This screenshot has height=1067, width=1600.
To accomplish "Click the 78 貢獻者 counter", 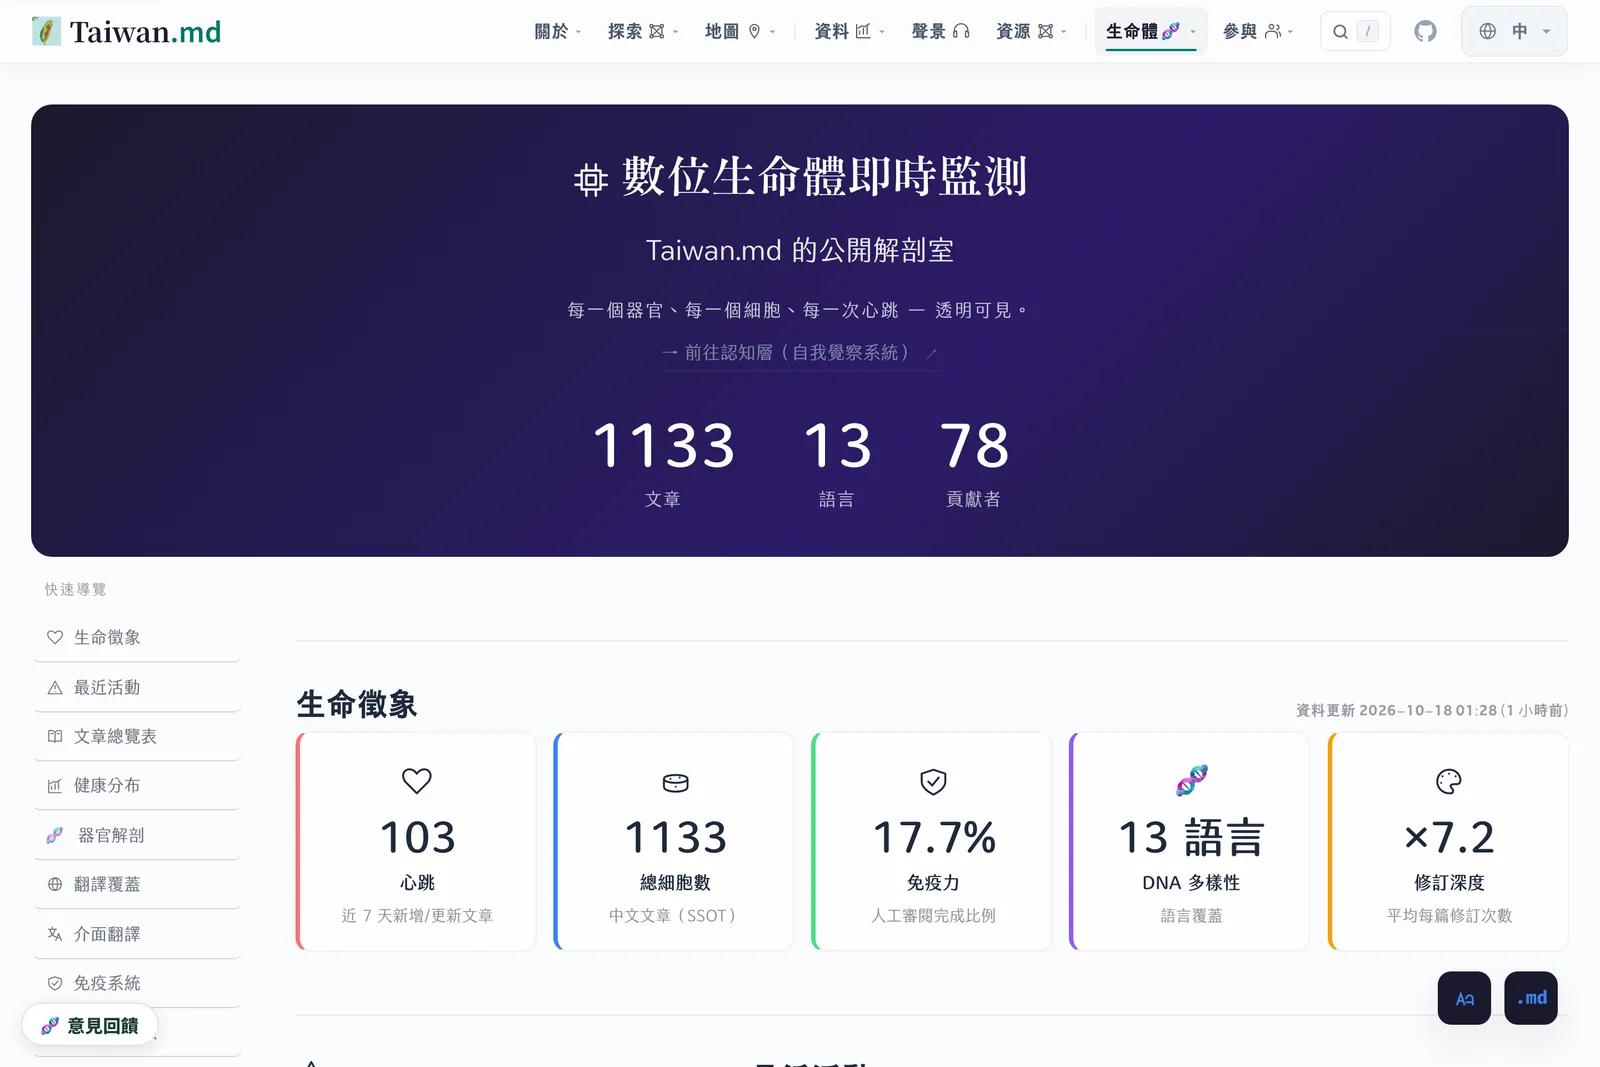I will (x=974, y=463).
